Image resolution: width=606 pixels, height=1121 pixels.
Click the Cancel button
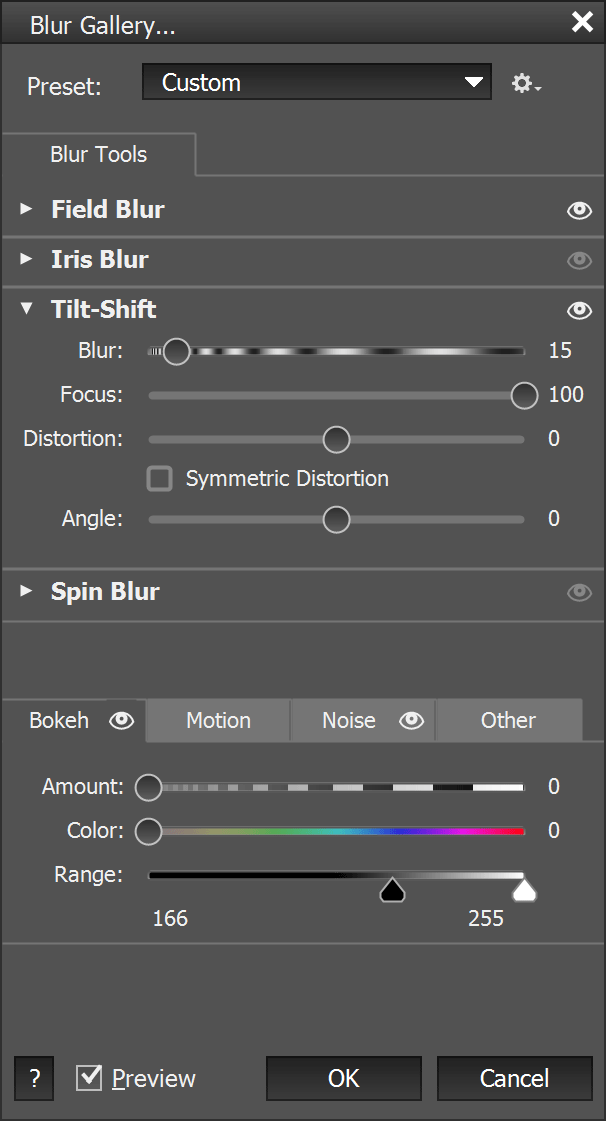(x=514, y=1078)
